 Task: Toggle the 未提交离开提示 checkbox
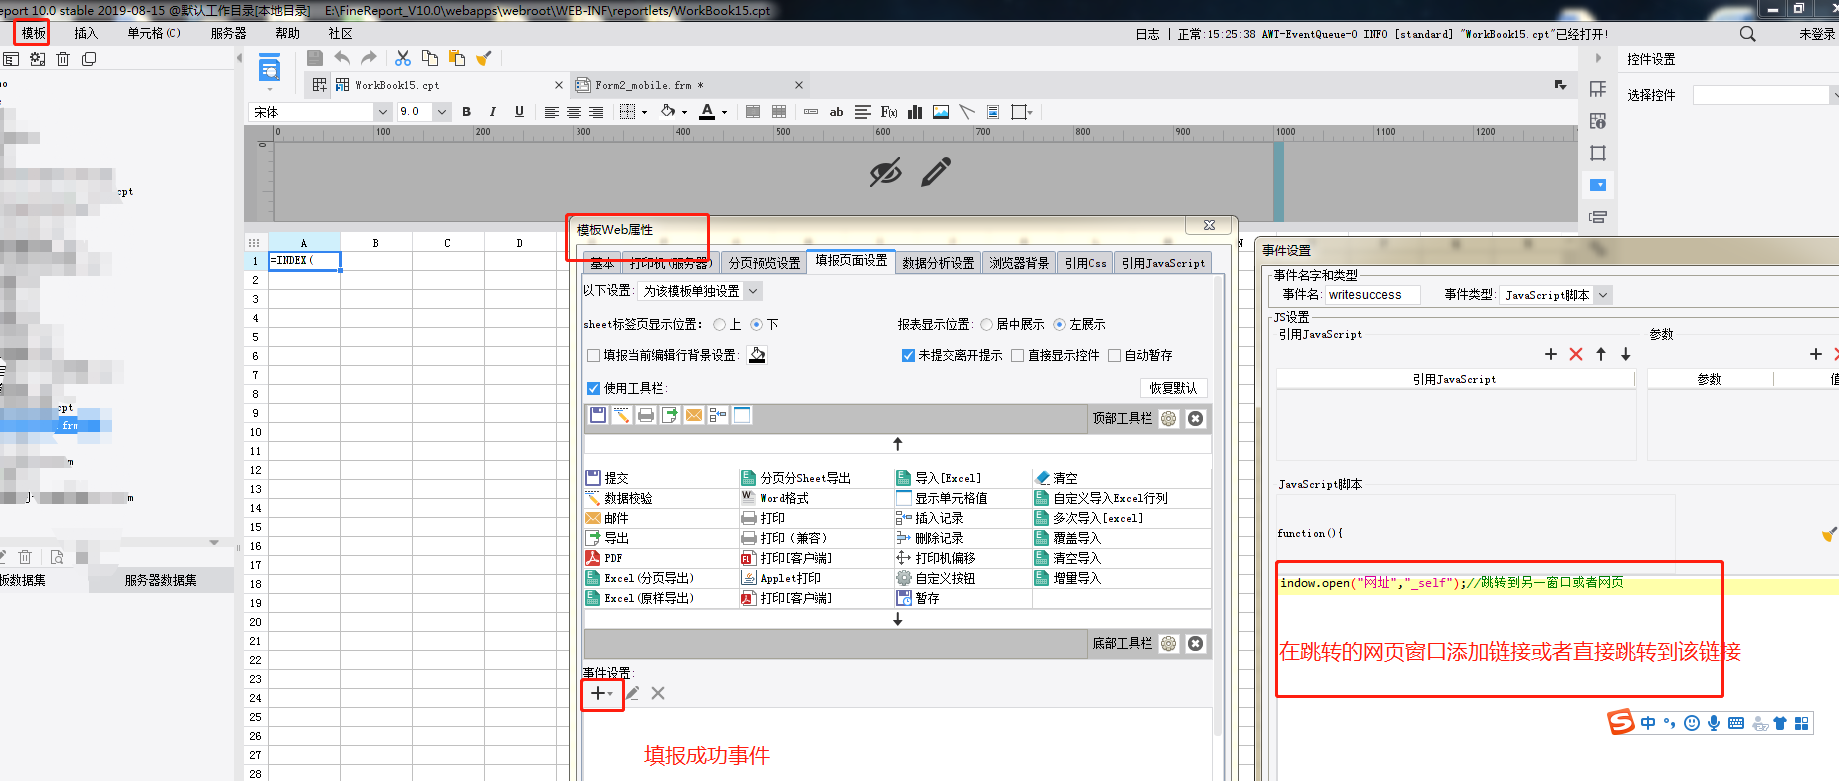tap(908, 356)
